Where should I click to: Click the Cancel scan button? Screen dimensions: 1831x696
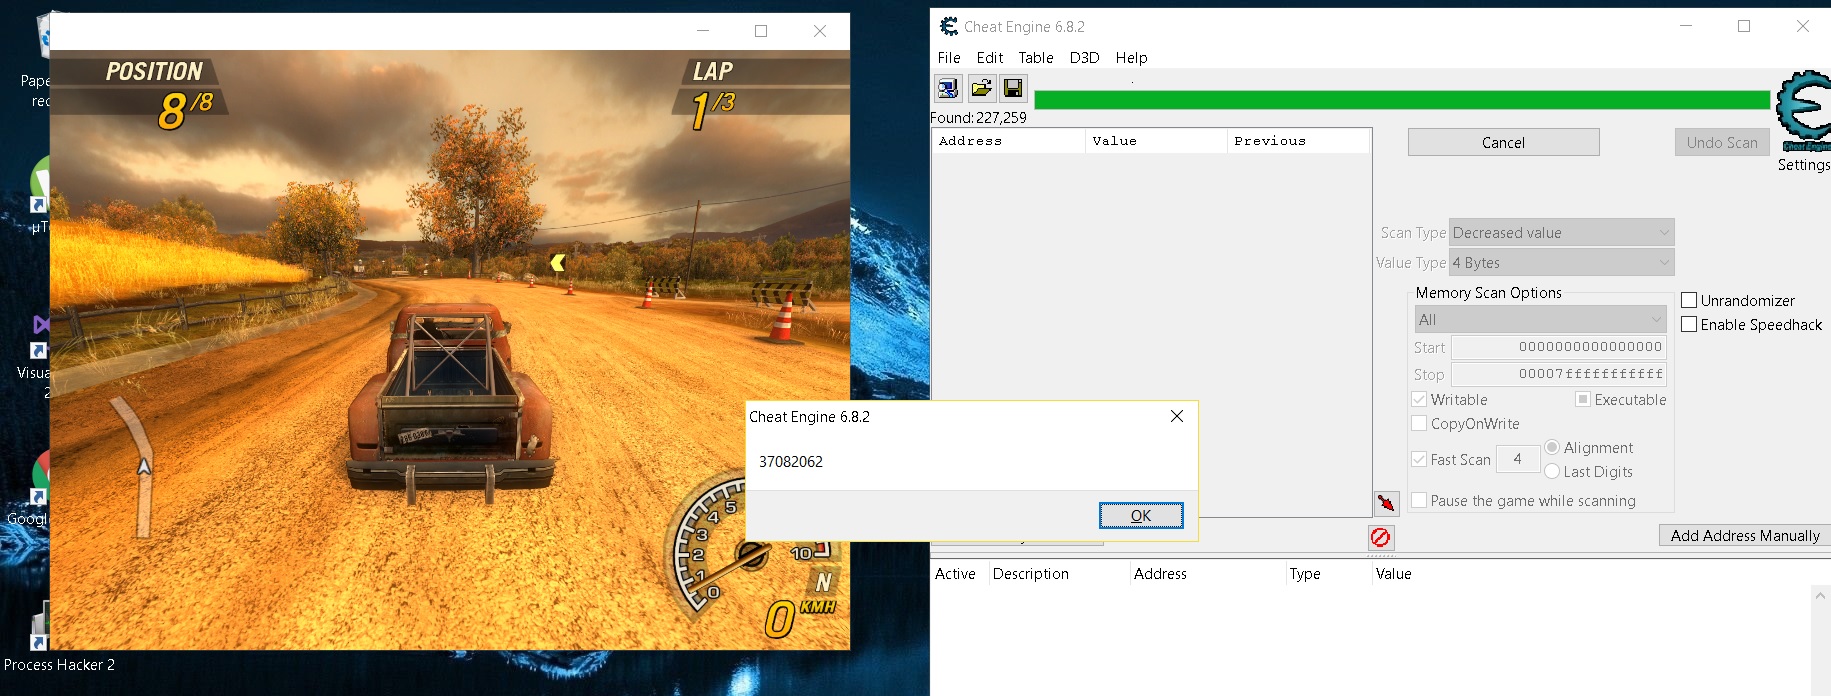(x=1503, y=142)
